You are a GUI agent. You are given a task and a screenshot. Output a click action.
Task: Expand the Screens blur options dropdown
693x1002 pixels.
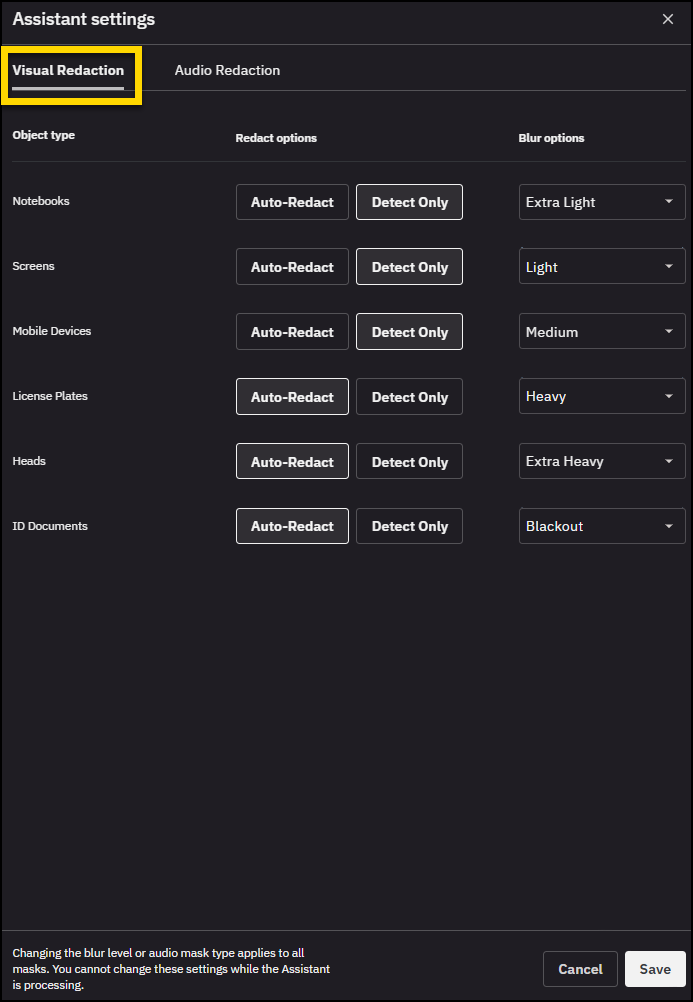(601, 267)
